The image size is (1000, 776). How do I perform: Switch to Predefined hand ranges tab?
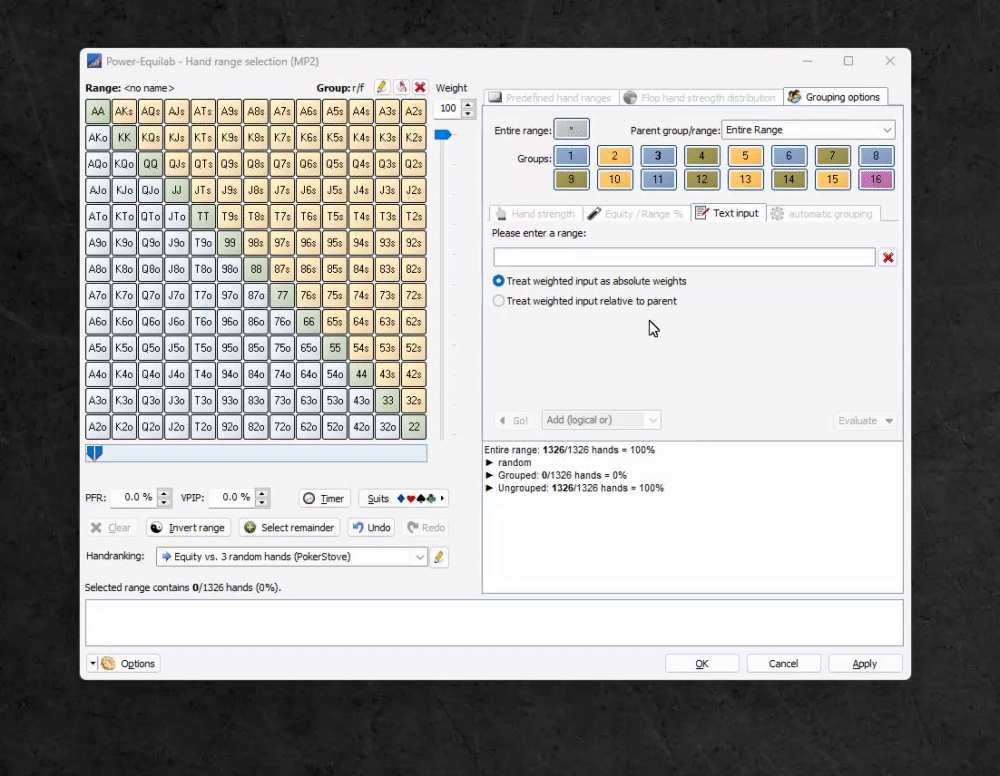click(550, 98)
